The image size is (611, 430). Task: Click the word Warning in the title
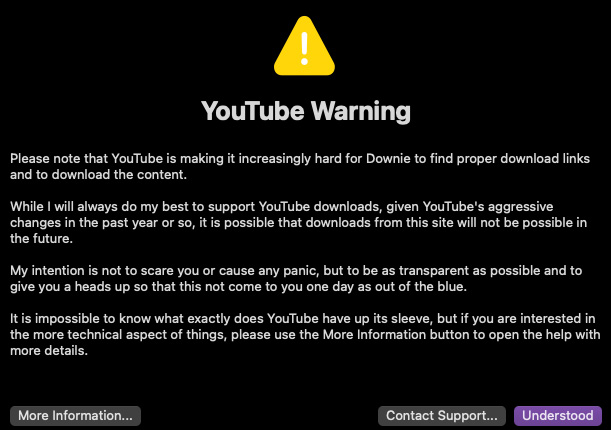(361, 111)
